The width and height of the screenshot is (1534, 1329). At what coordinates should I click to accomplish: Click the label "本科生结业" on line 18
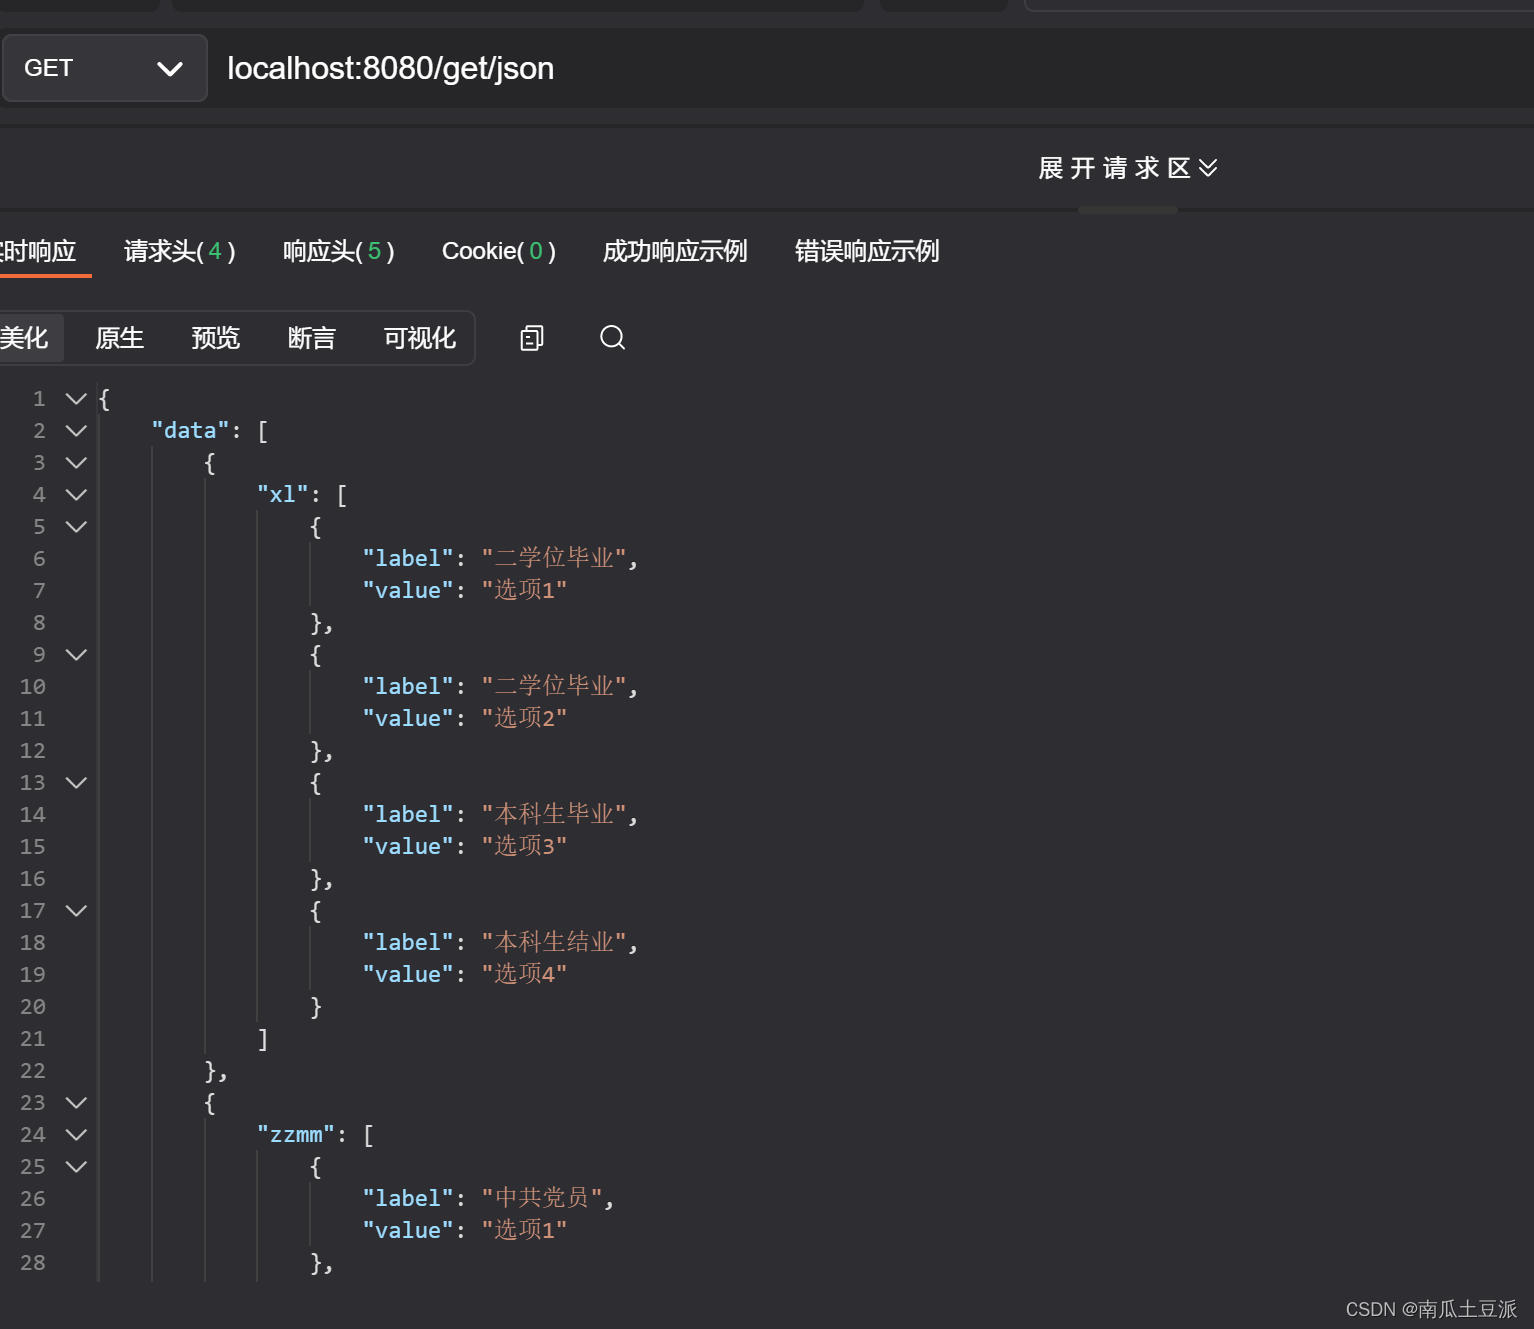tap(554, 942)
